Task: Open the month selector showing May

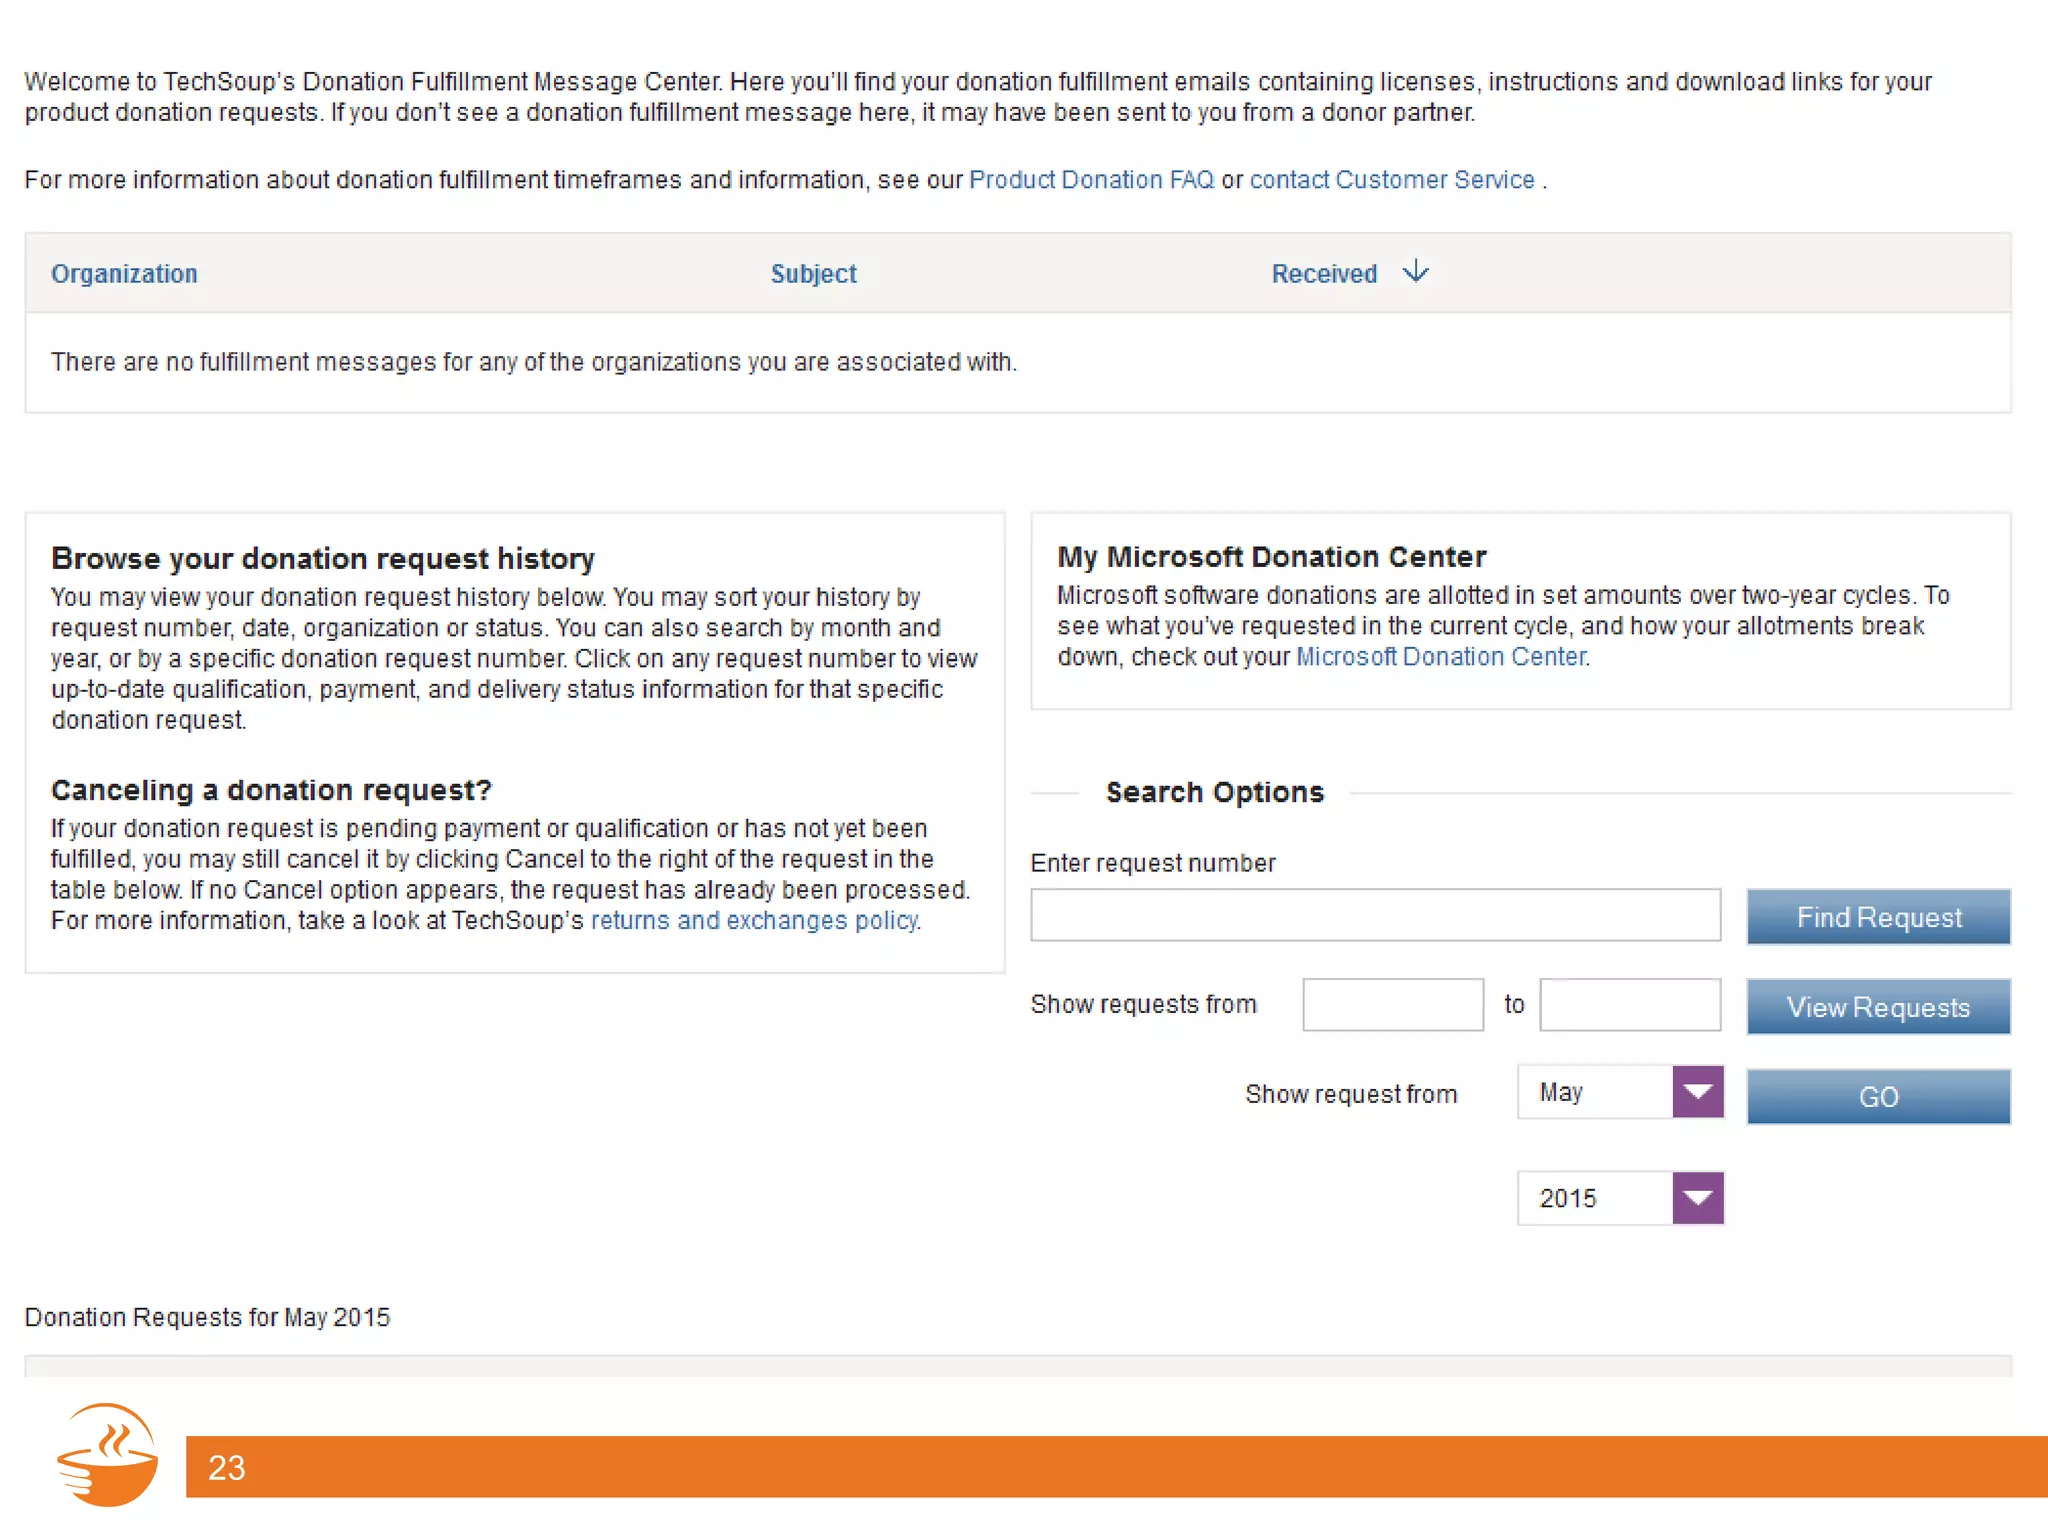Action: coord(1594,1092)
